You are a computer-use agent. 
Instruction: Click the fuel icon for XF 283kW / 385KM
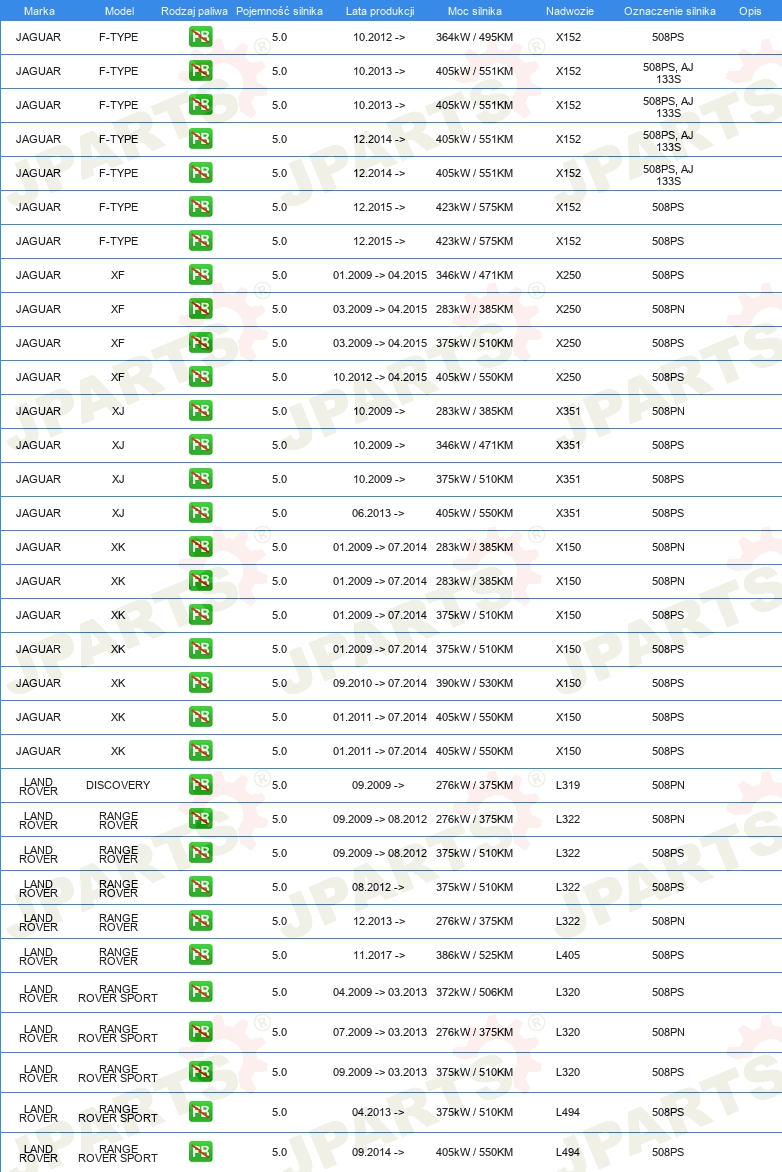tap(200, 309)
